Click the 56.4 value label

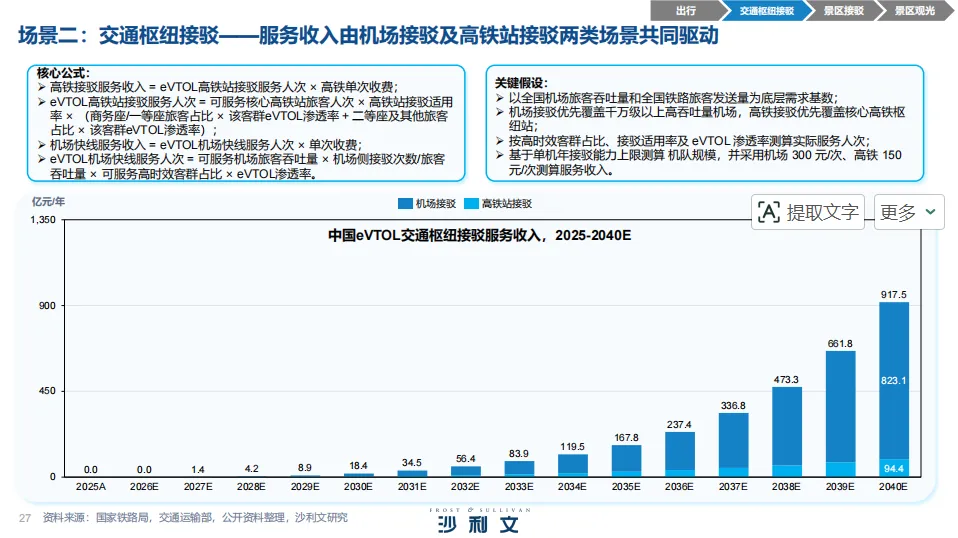466,458
